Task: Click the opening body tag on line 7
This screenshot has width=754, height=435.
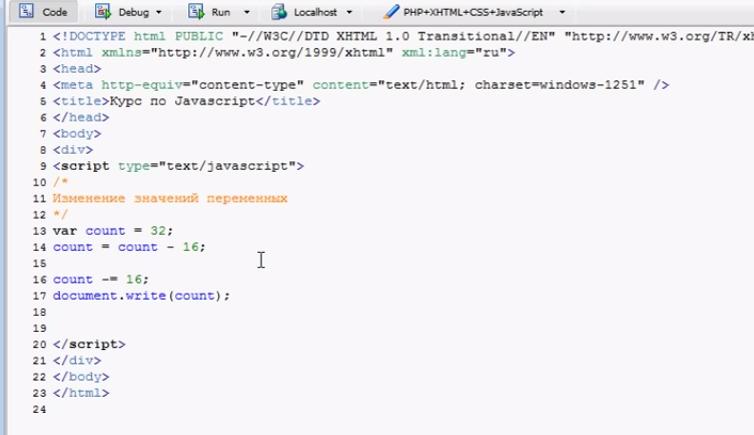Action: point(77,134)
